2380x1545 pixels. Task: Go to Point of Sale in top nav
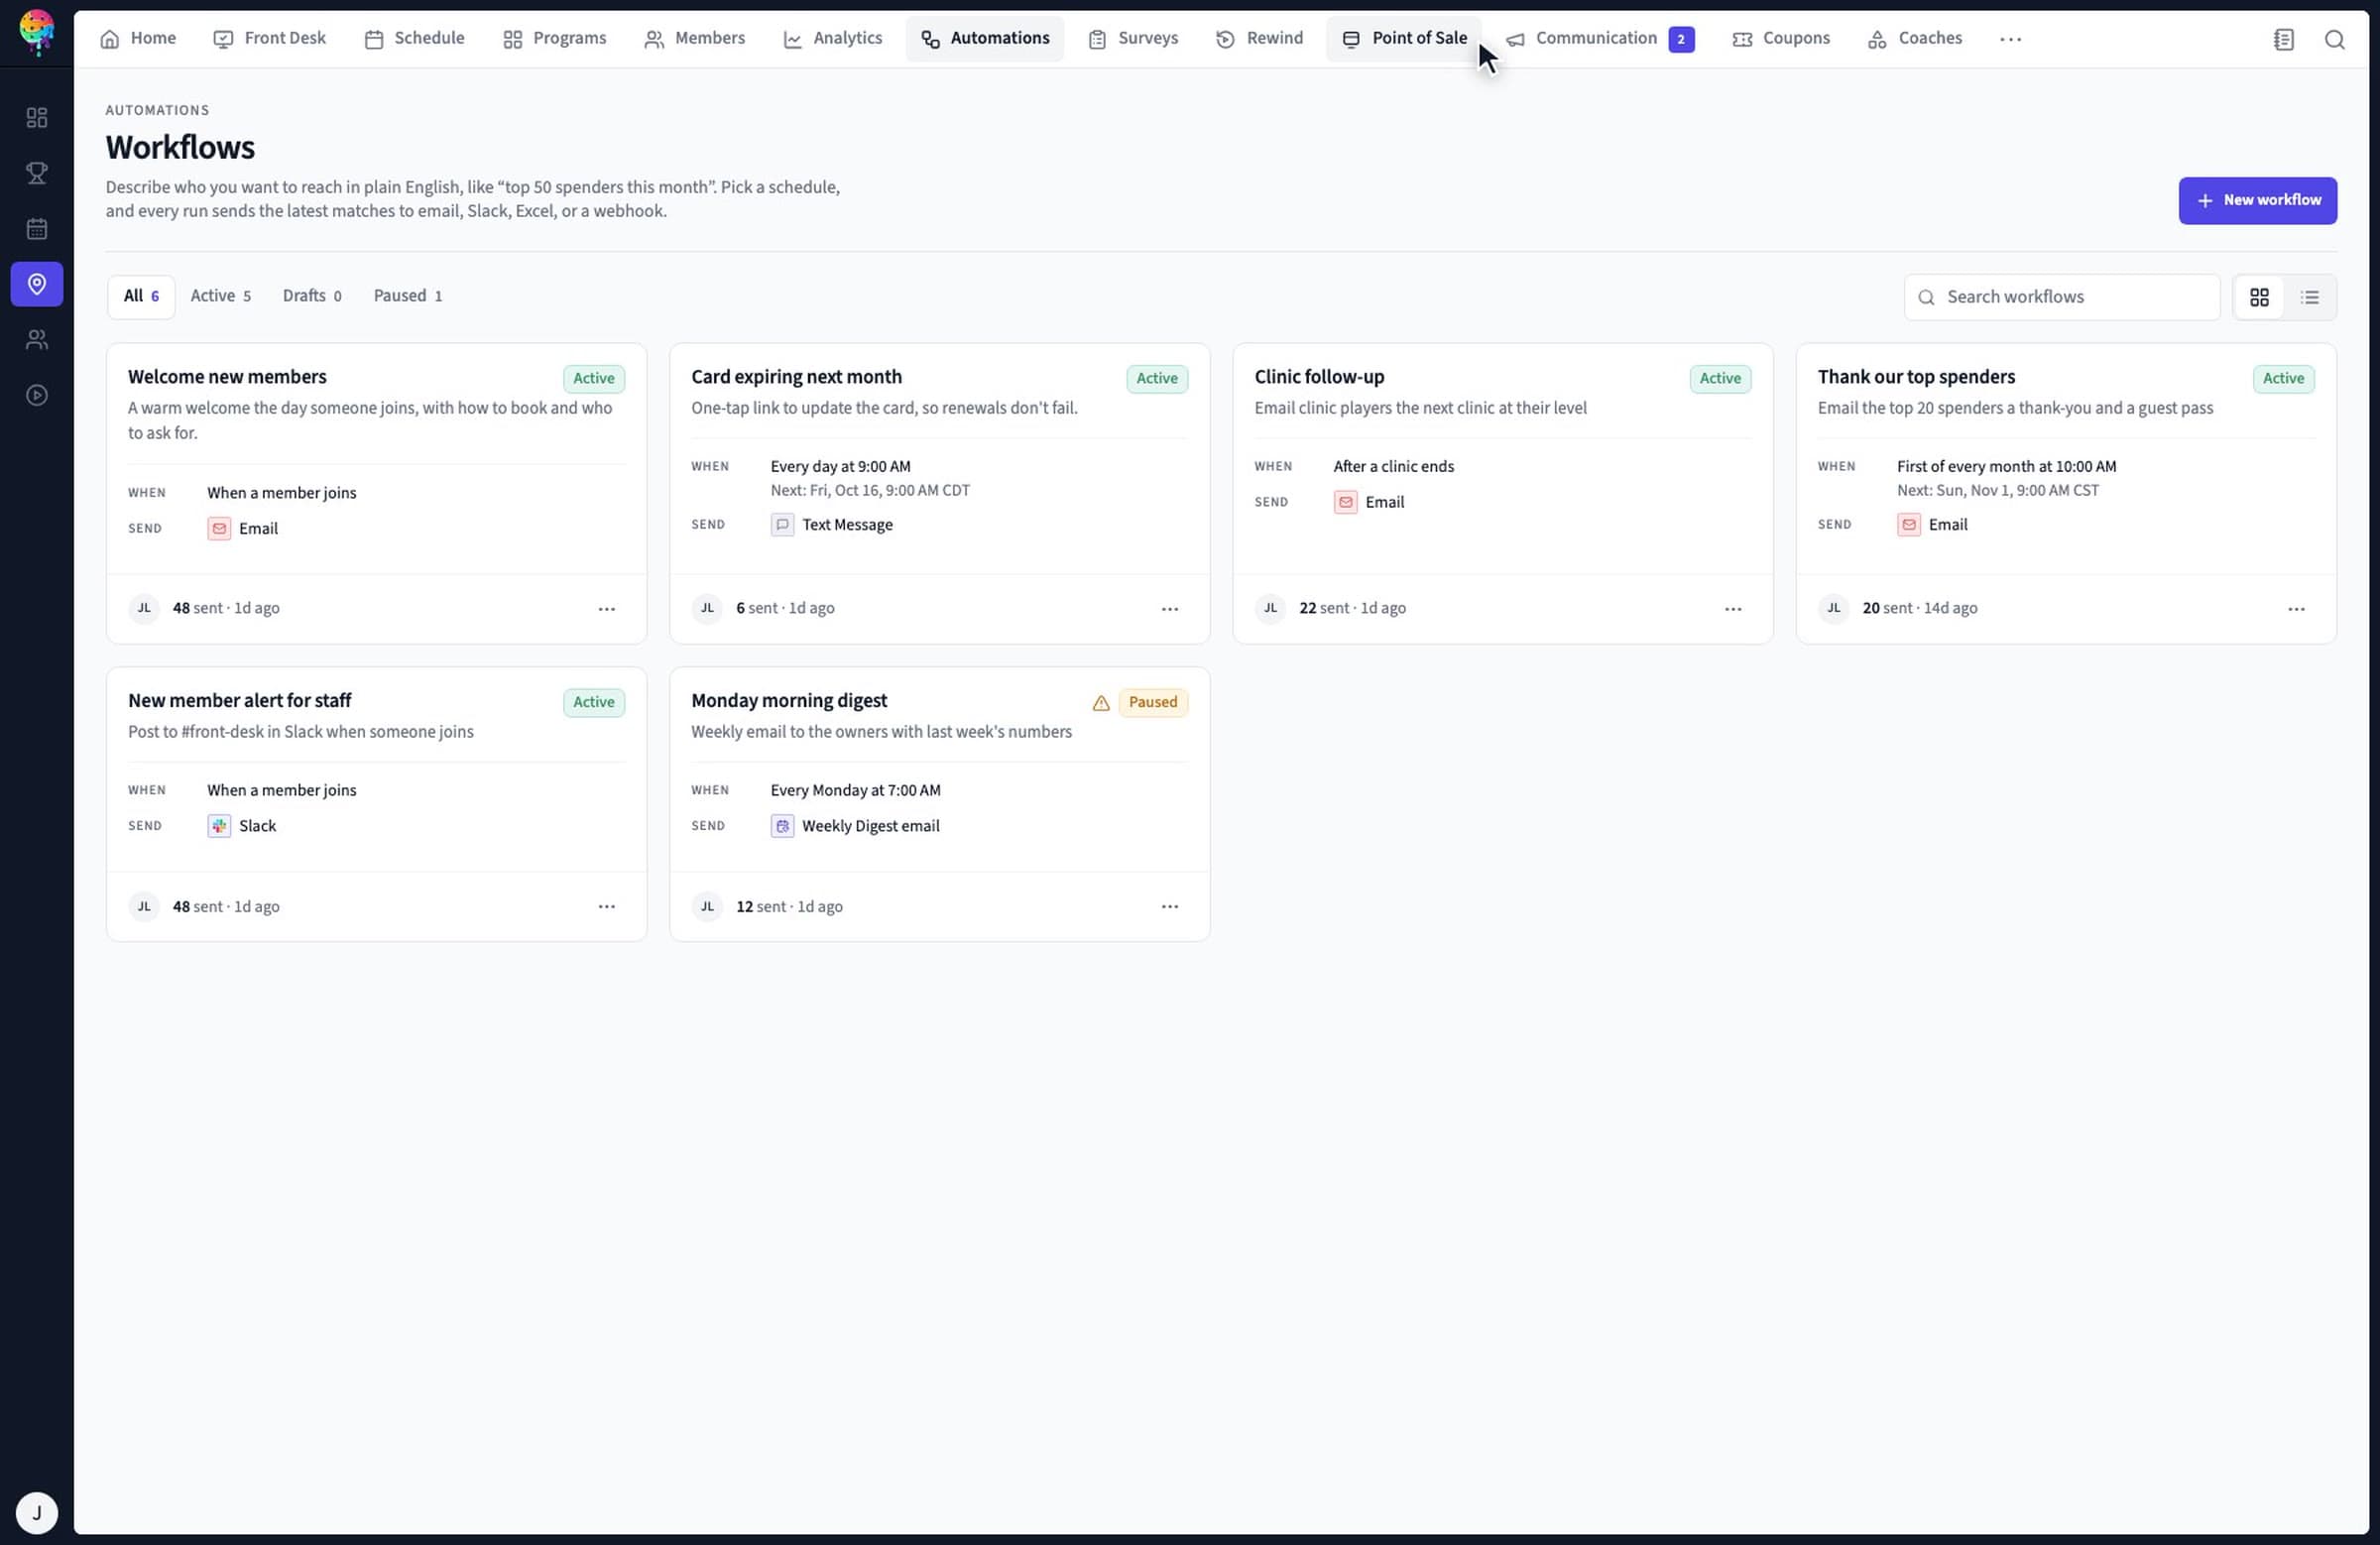[1403, 39]
